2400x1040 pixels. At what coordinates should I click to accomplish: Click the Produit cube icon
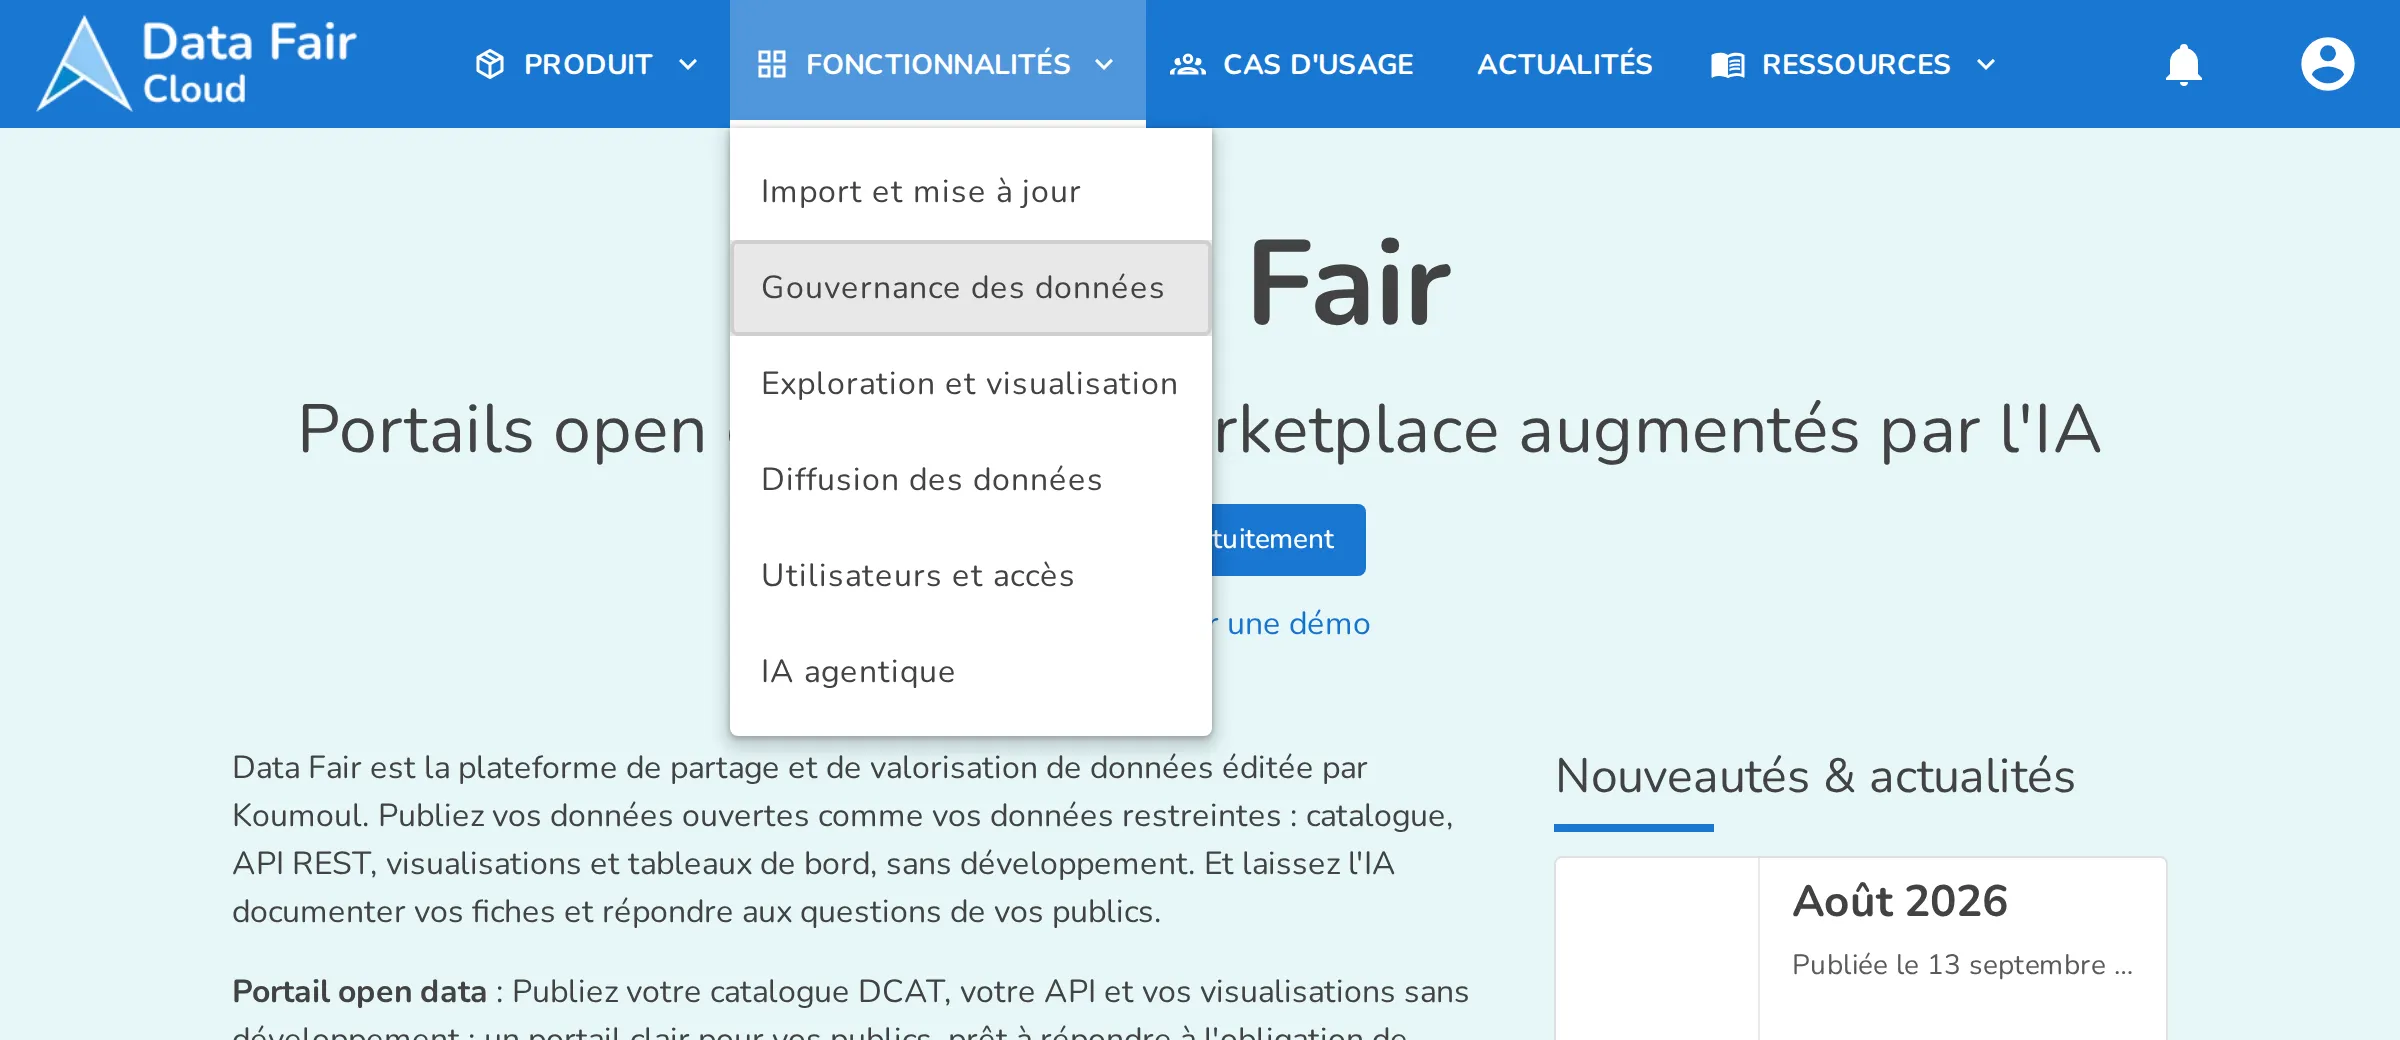coord(490,64)
